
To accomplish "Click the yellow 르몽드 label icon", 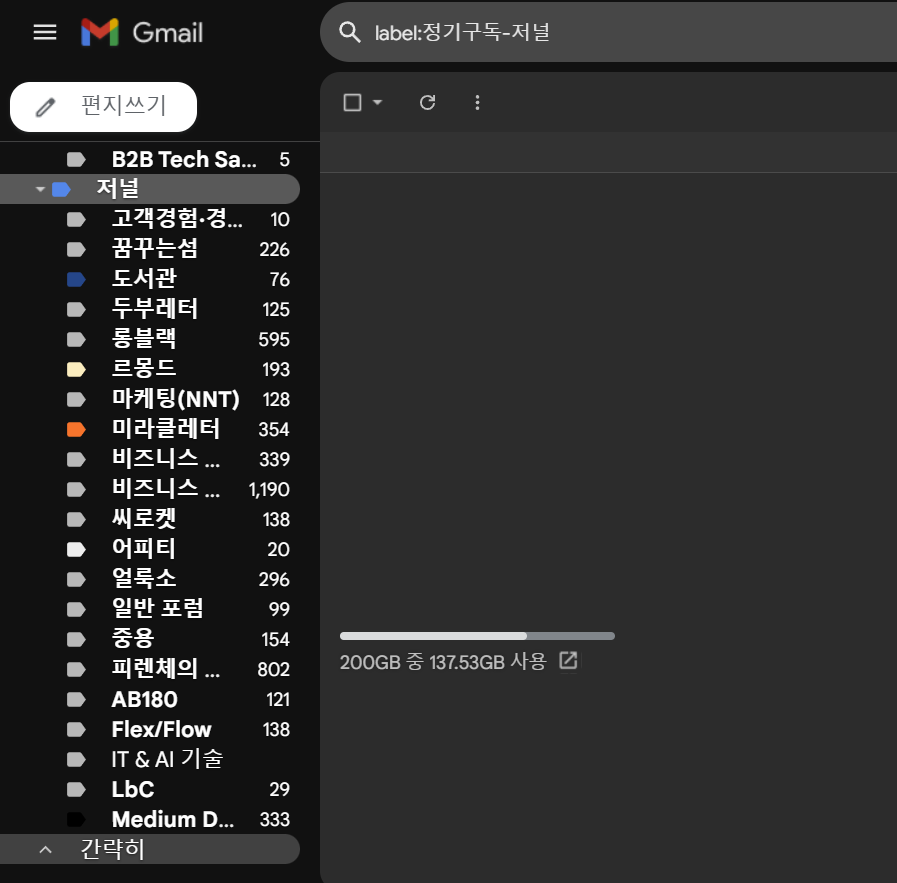I will (x=76, y=369).
